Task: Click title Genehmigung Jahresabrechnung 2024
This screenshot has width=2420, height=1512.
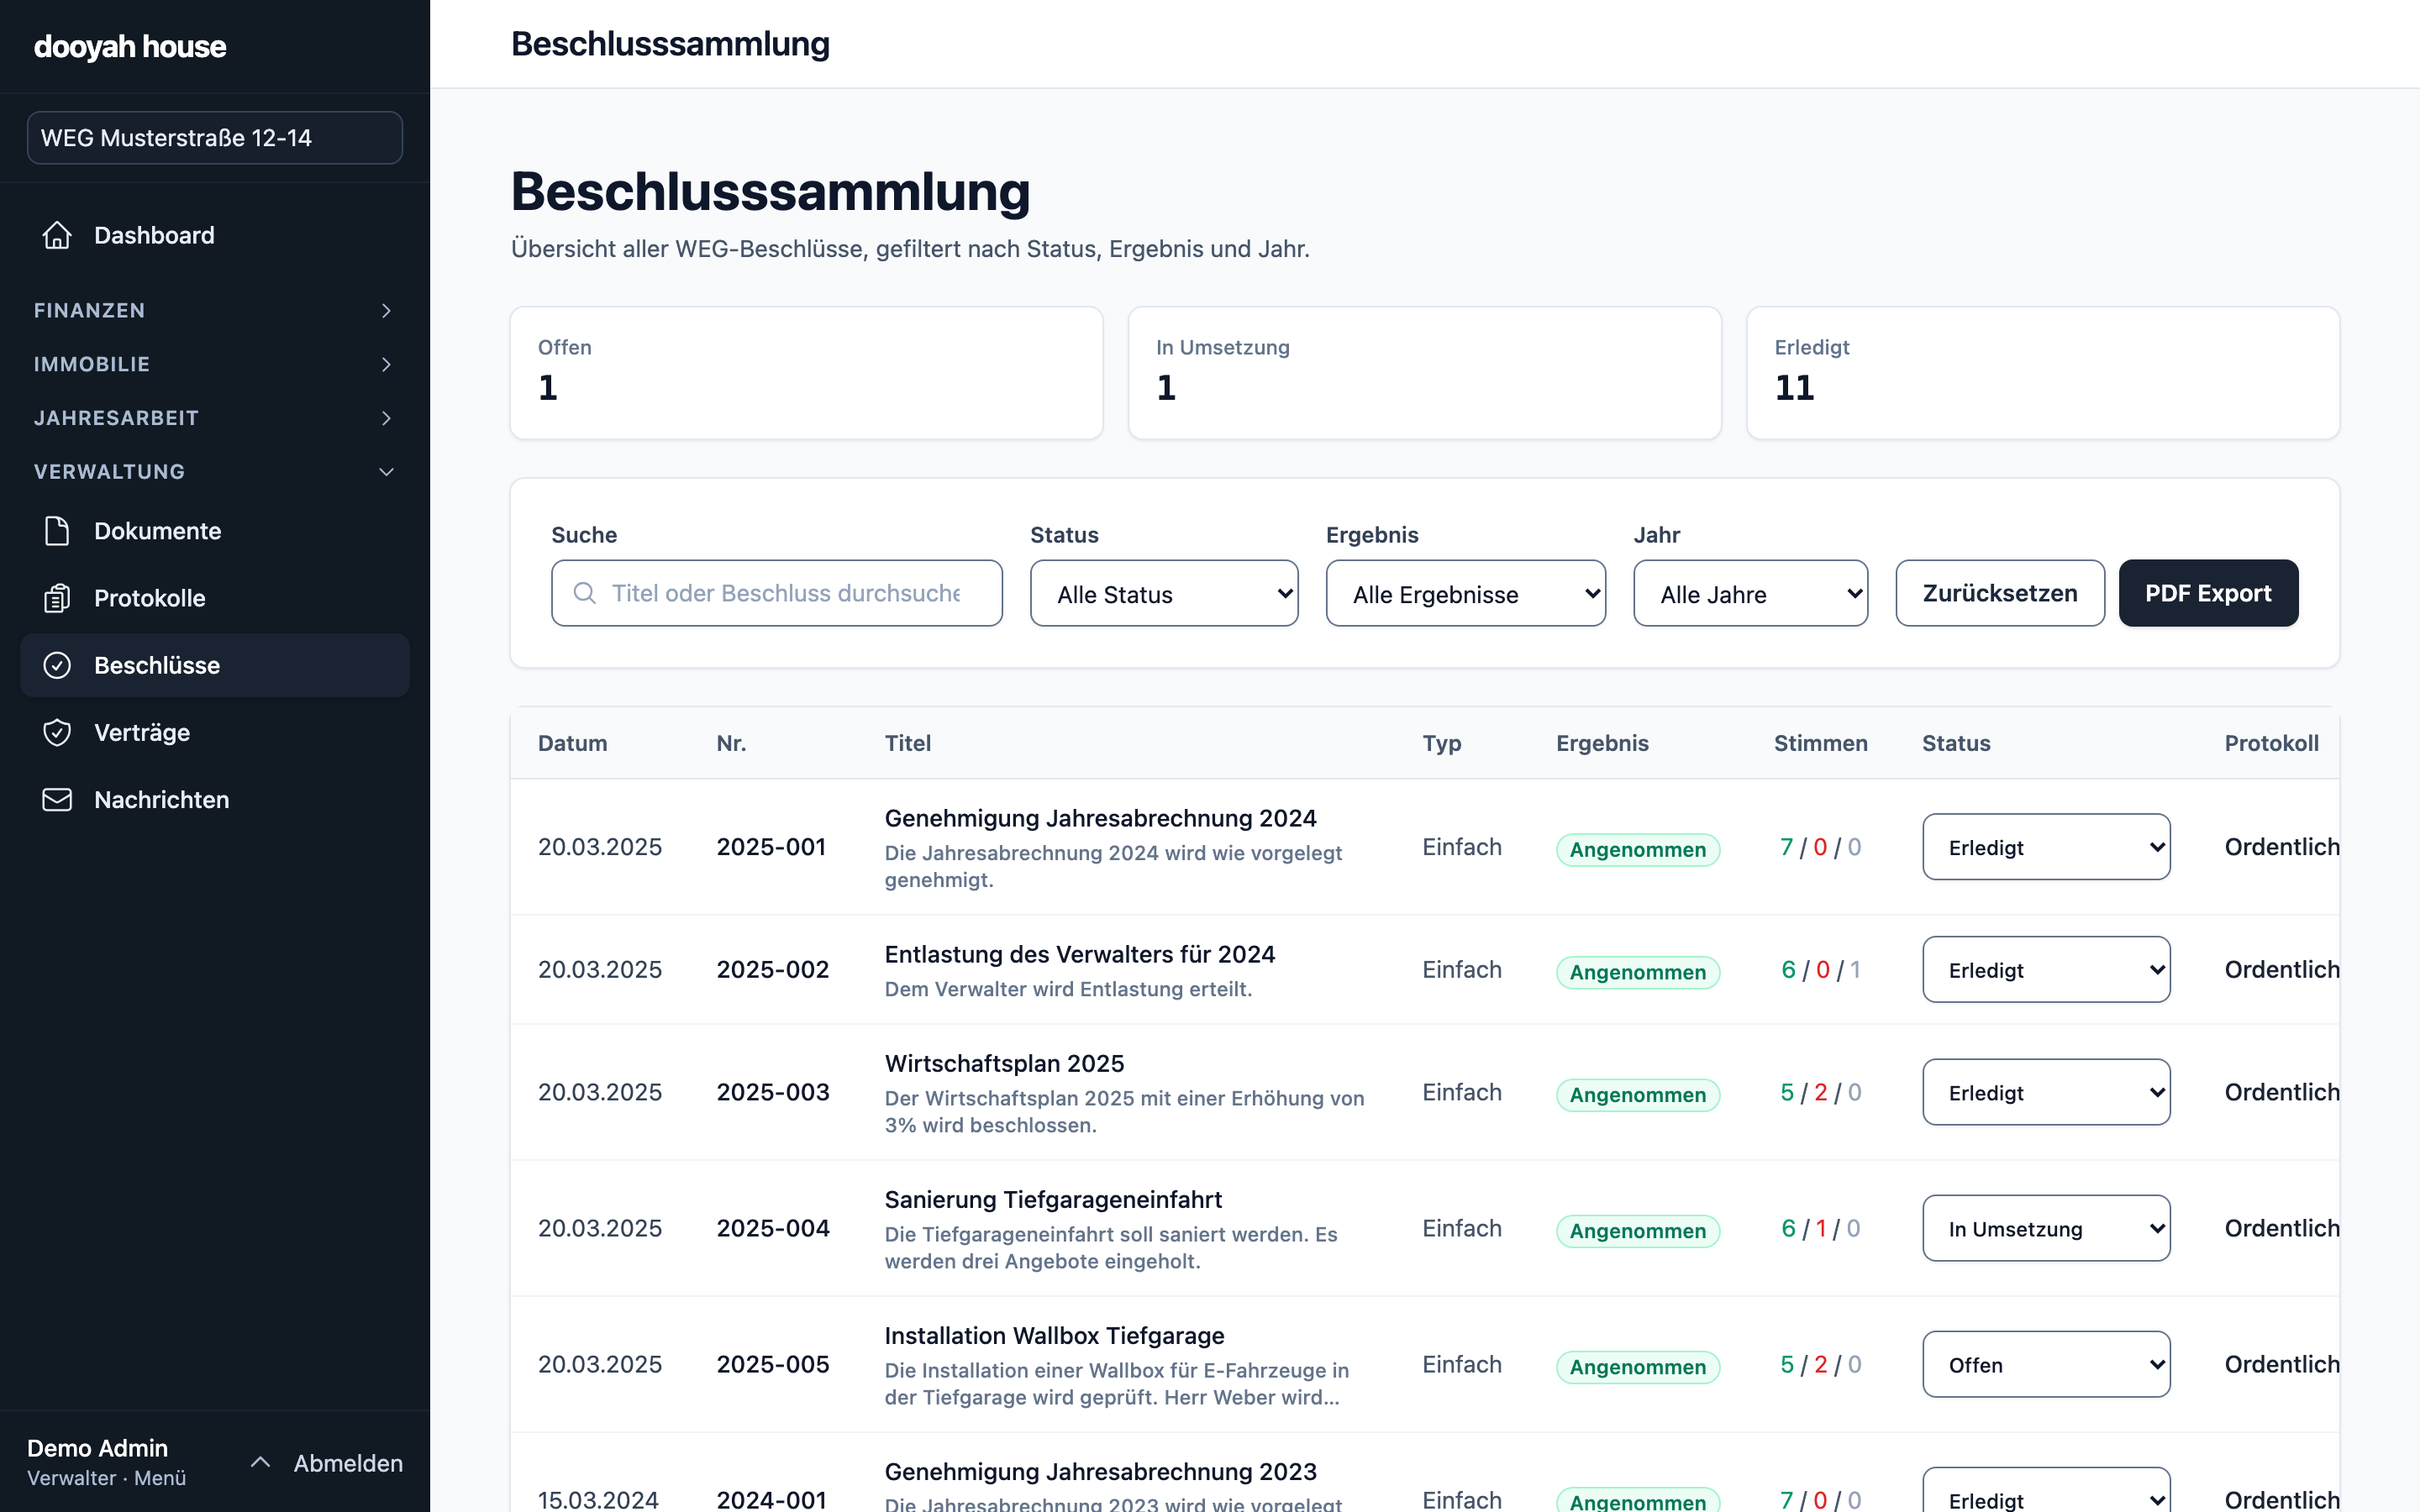Action: [x=1100, y=818]
